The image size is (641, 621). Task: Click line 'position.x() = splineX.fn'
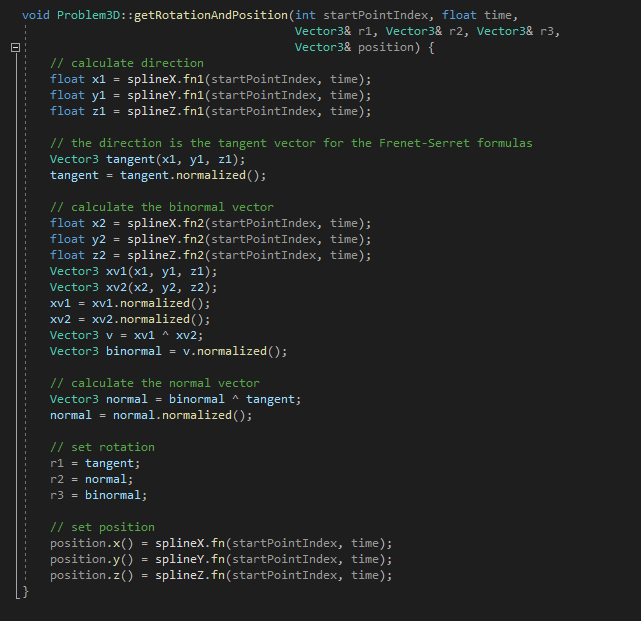[x=221, y=543]
